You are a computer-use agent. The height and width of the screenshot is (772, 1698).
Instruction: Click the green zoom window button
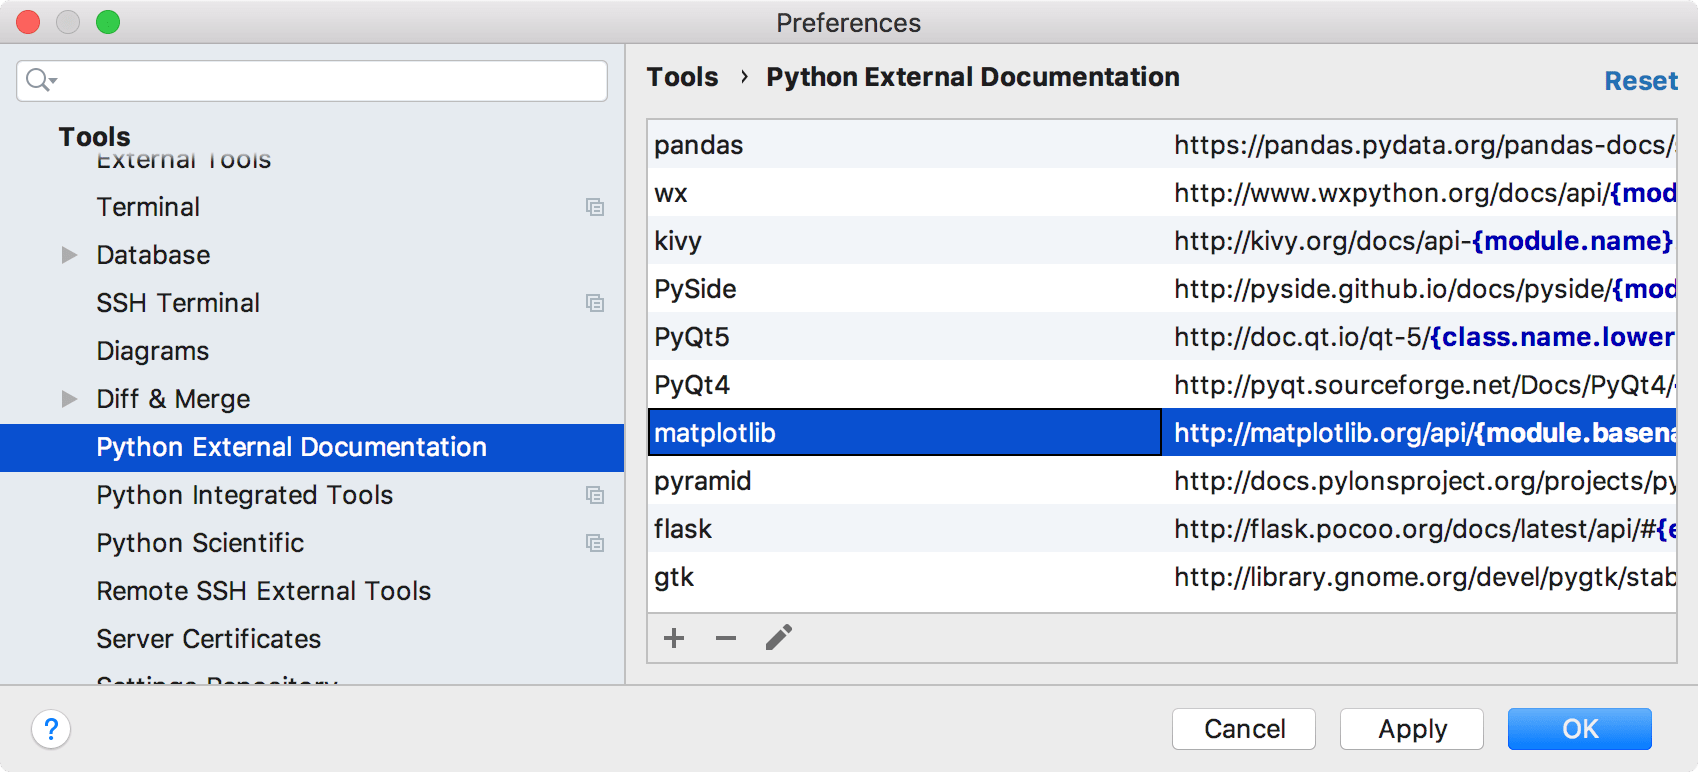coord(108,22)
